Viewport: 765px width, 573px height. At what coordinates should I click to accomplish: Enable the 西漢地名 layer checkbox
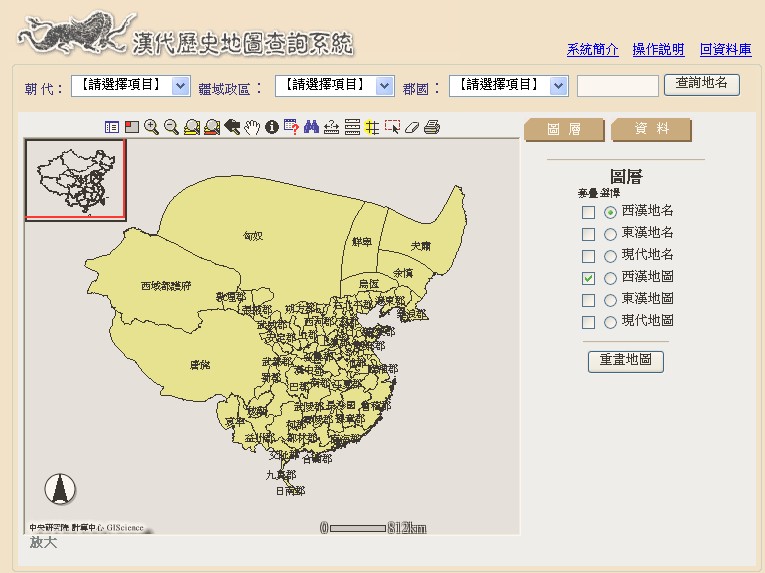(588, 212)
